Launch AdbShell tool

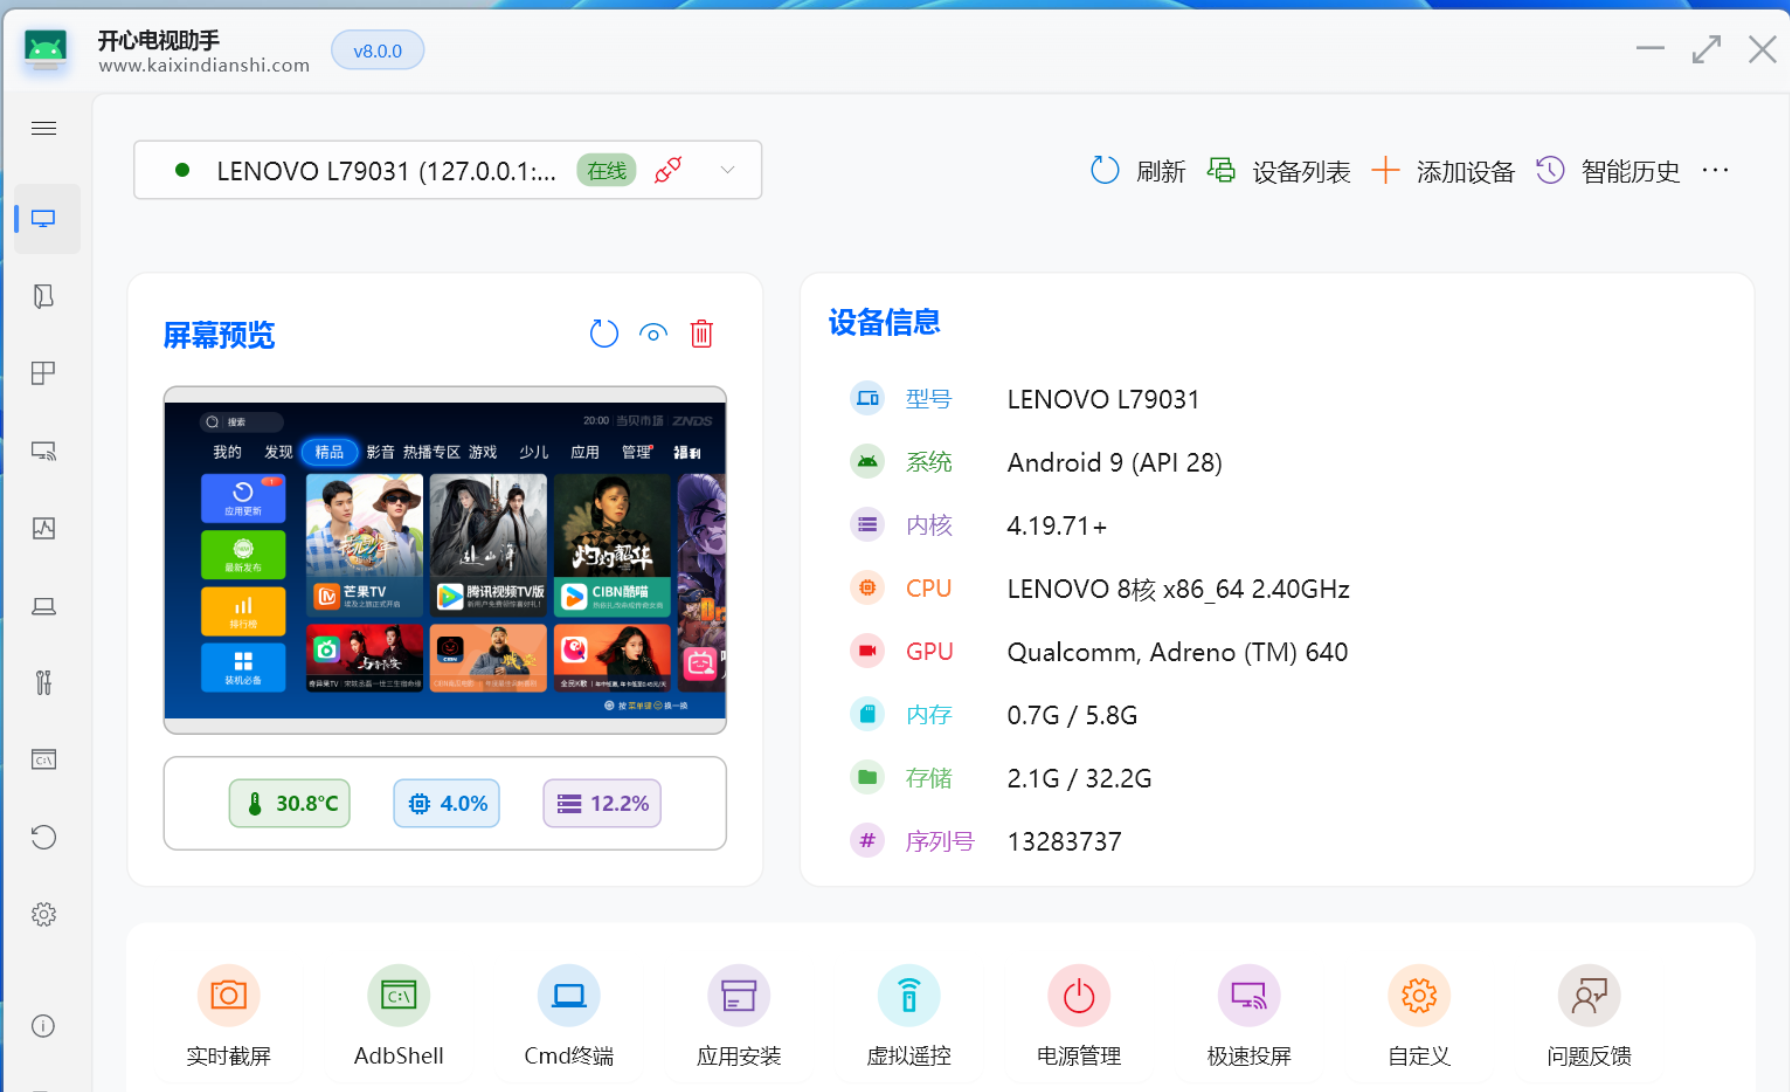click(399, 1015)
